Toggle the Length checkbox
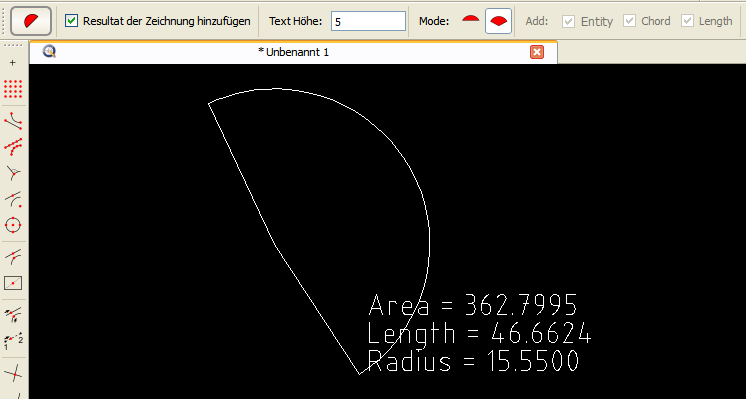The width and height of the screenshot is (746, 399). [687, 21]
